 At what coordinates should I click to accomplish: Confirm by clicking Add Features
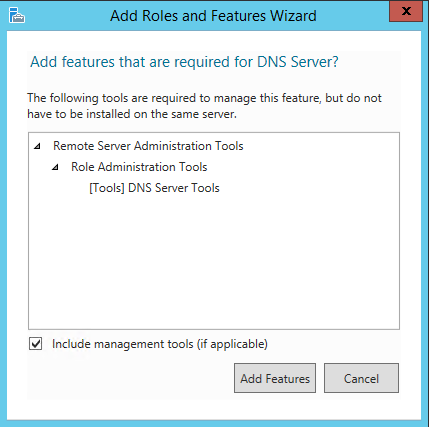tap(275, 378)
